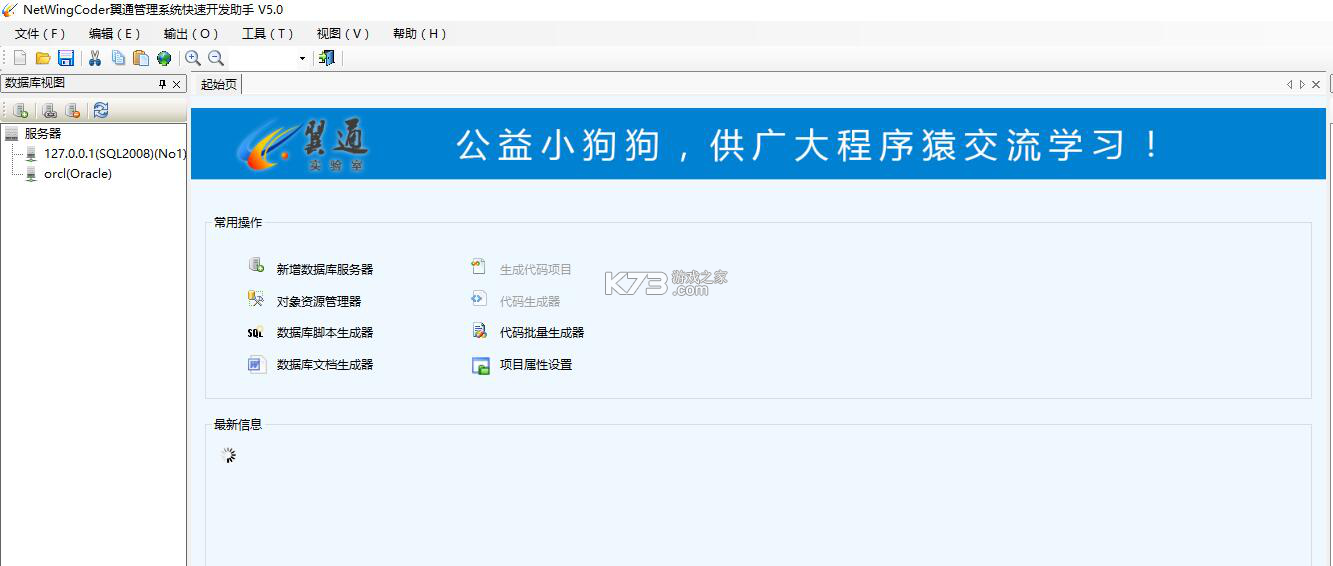
Task: Click the remove server icon in database view
Action: pyautogui.click(x=72, y=110)
